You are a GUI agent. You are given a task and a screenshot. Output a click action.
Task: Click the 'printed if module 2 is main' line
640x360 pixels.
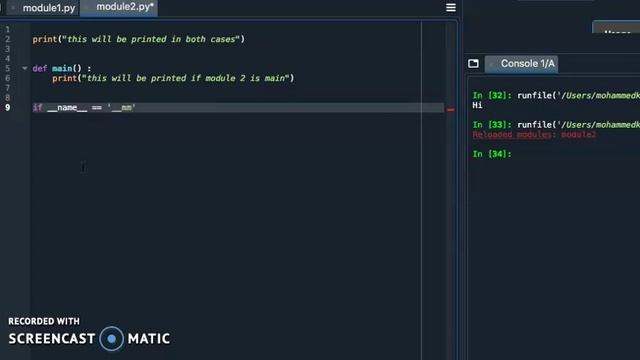tap(173, 78)
